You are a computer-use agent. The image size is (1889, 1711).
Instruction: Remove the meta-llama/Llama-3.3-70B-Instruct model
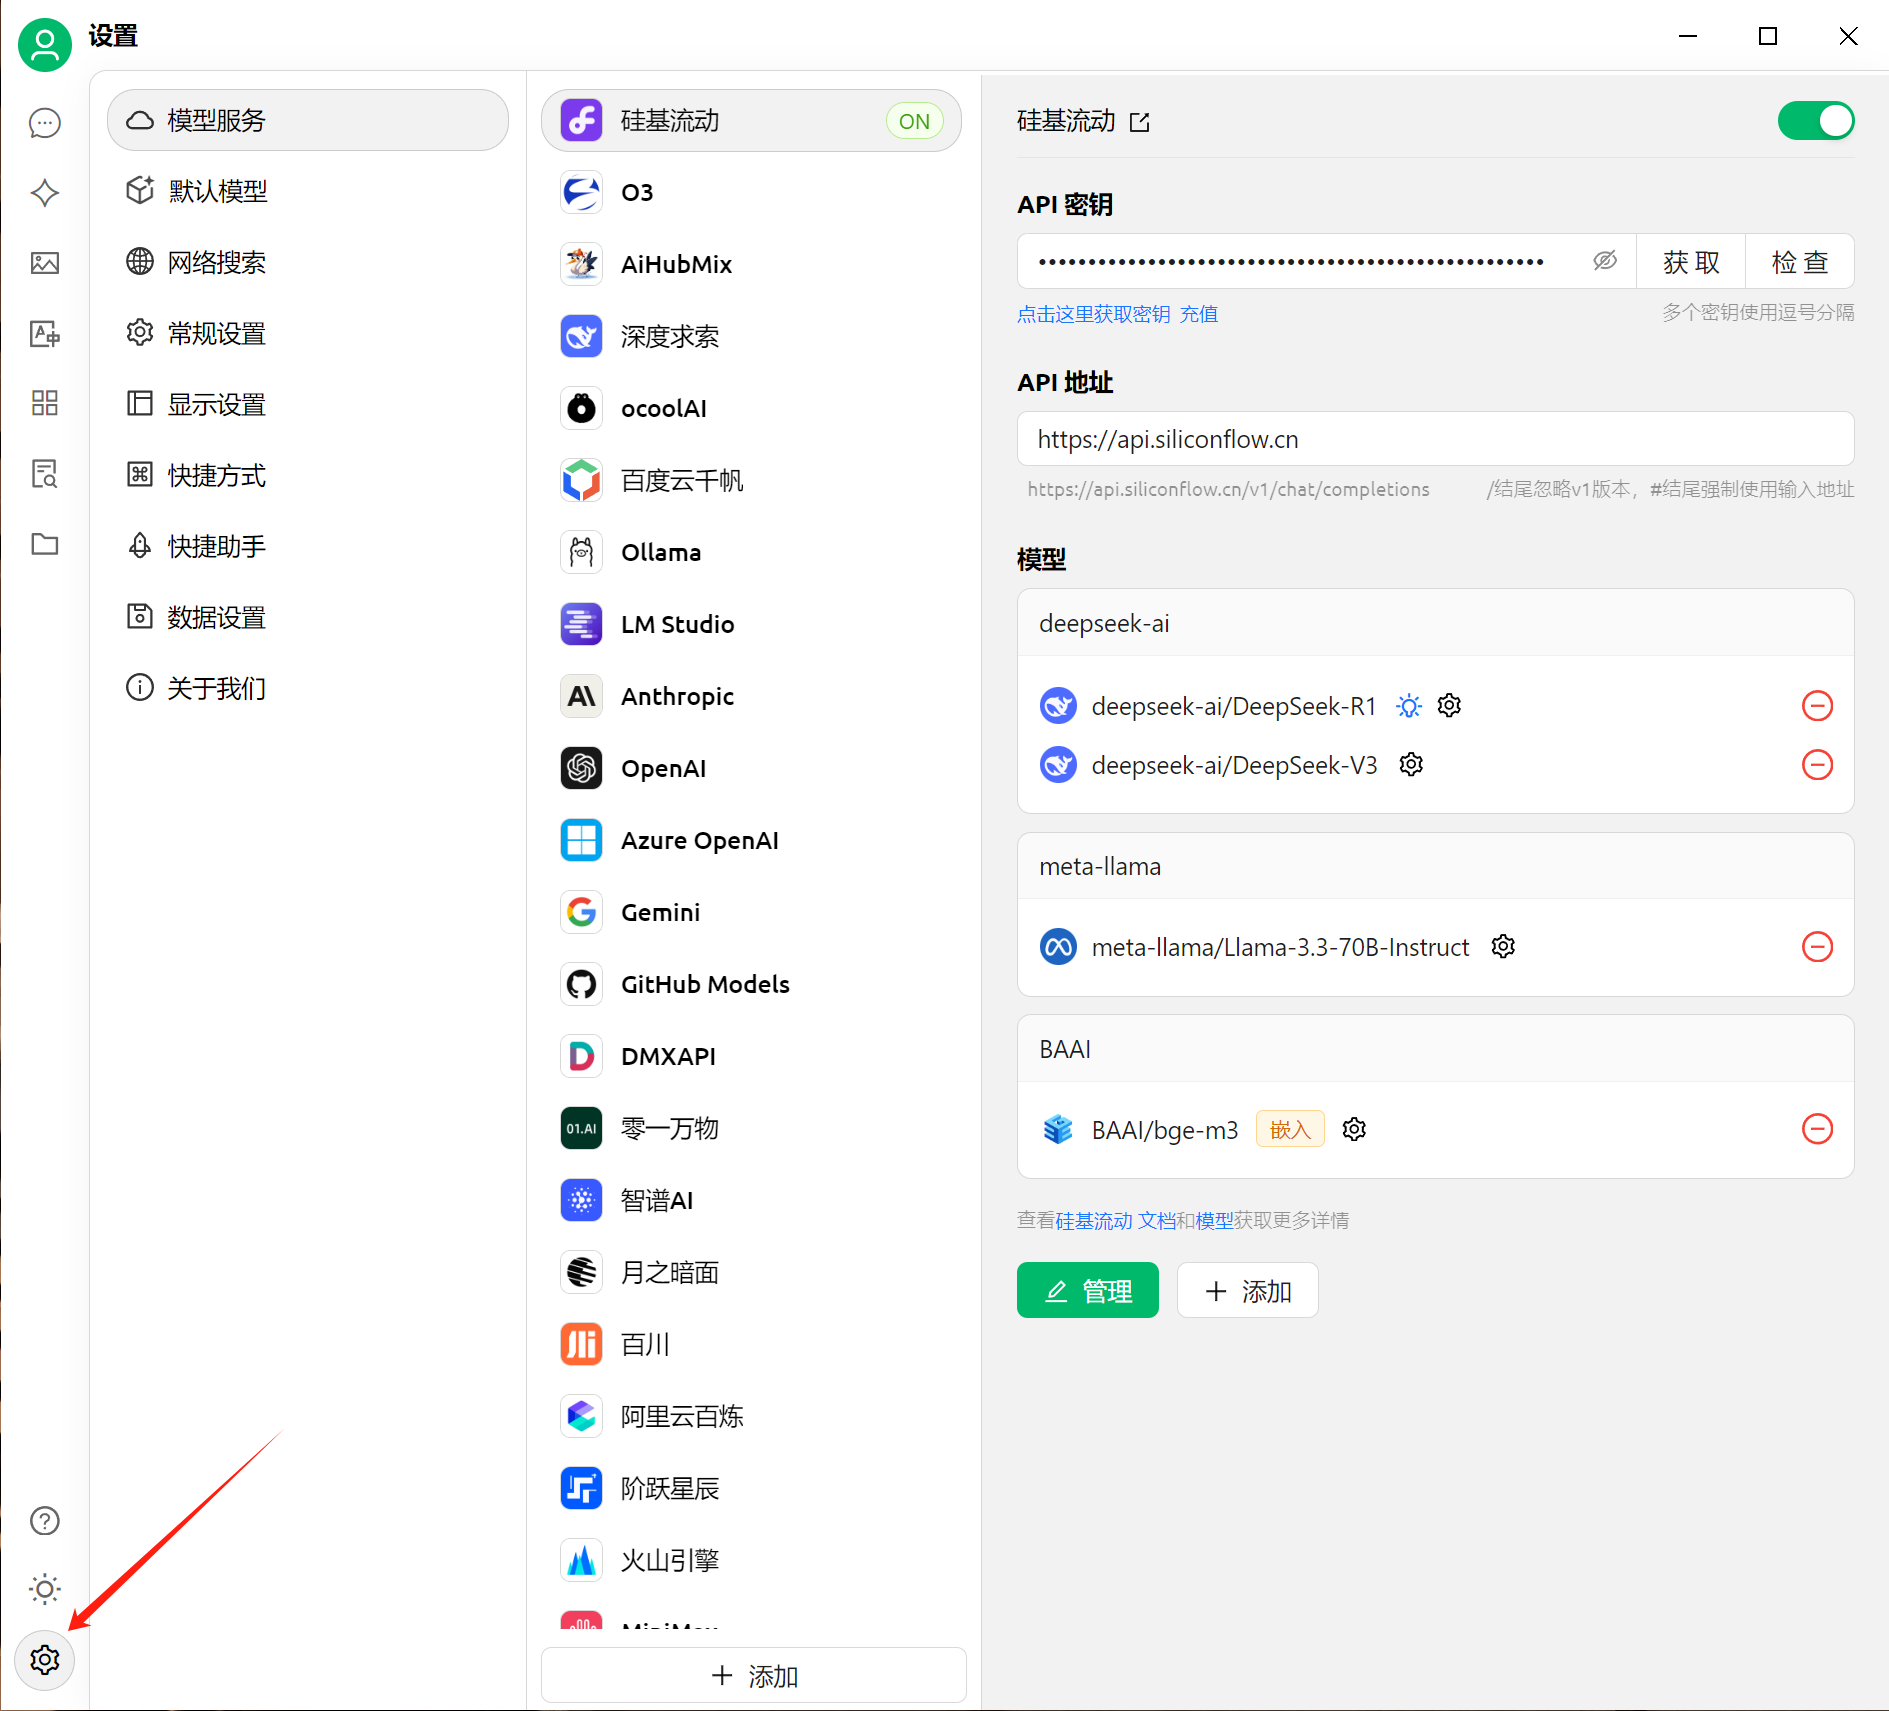pos(1817,946)
